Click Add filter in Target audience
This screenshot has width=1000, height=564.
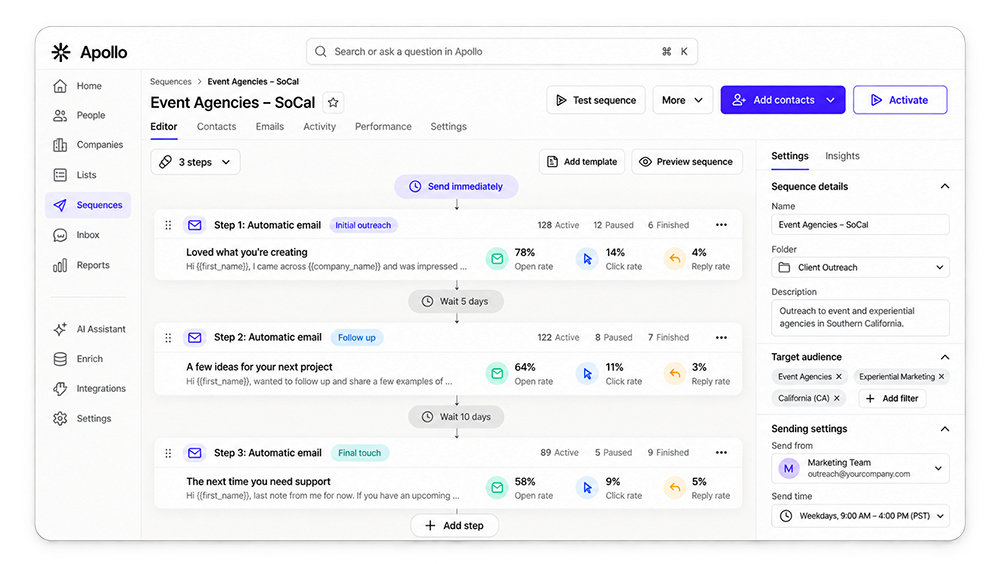[892, 398]
